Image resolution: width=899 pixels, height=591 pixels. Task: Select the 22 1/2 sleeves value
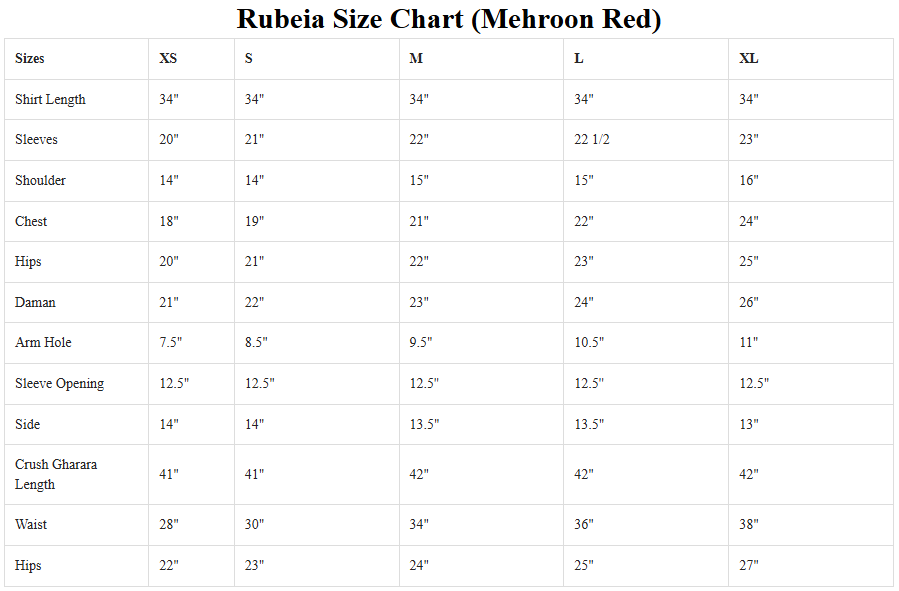click(x=592, y=140)
